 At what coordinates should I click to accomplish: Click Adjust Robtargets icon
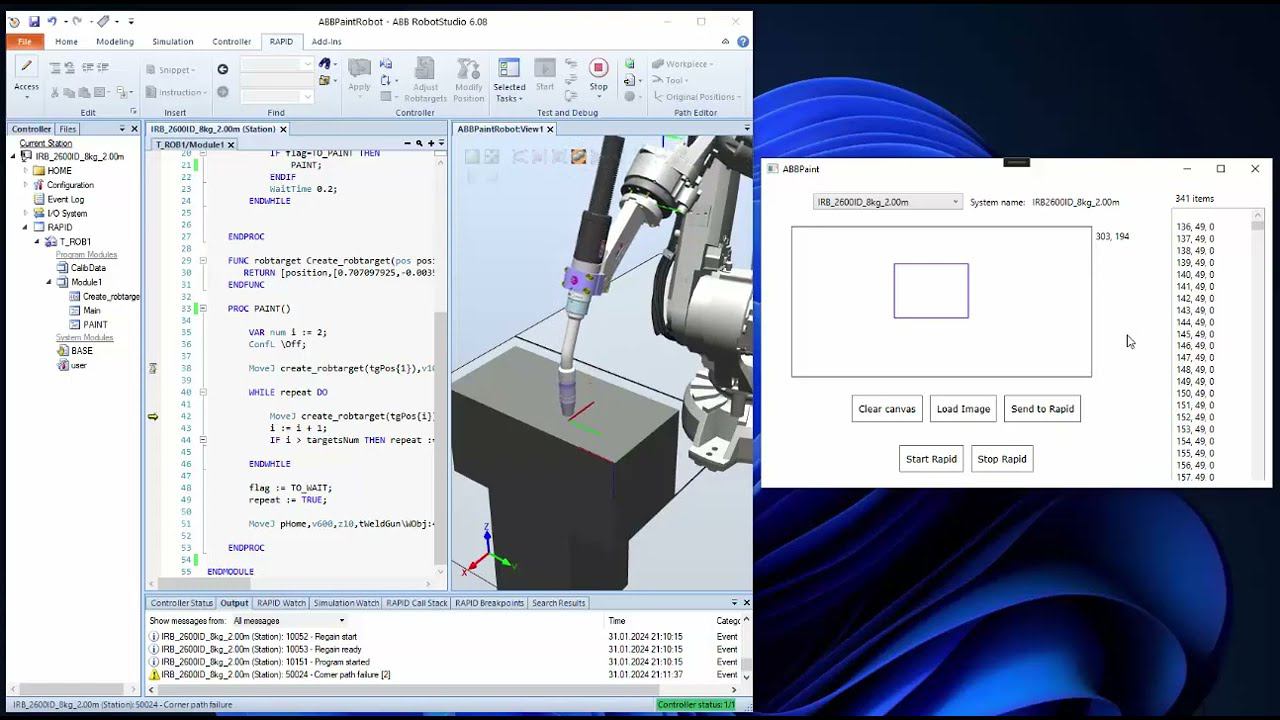[x=425, y=68]
